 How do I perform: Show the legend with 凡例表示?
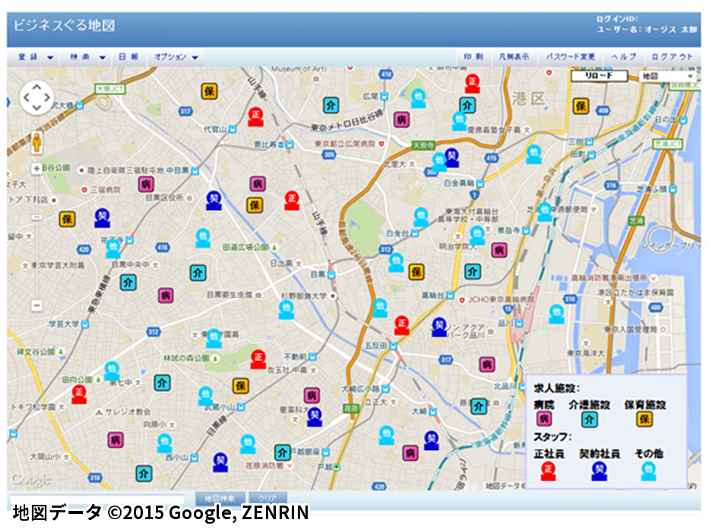514,57
